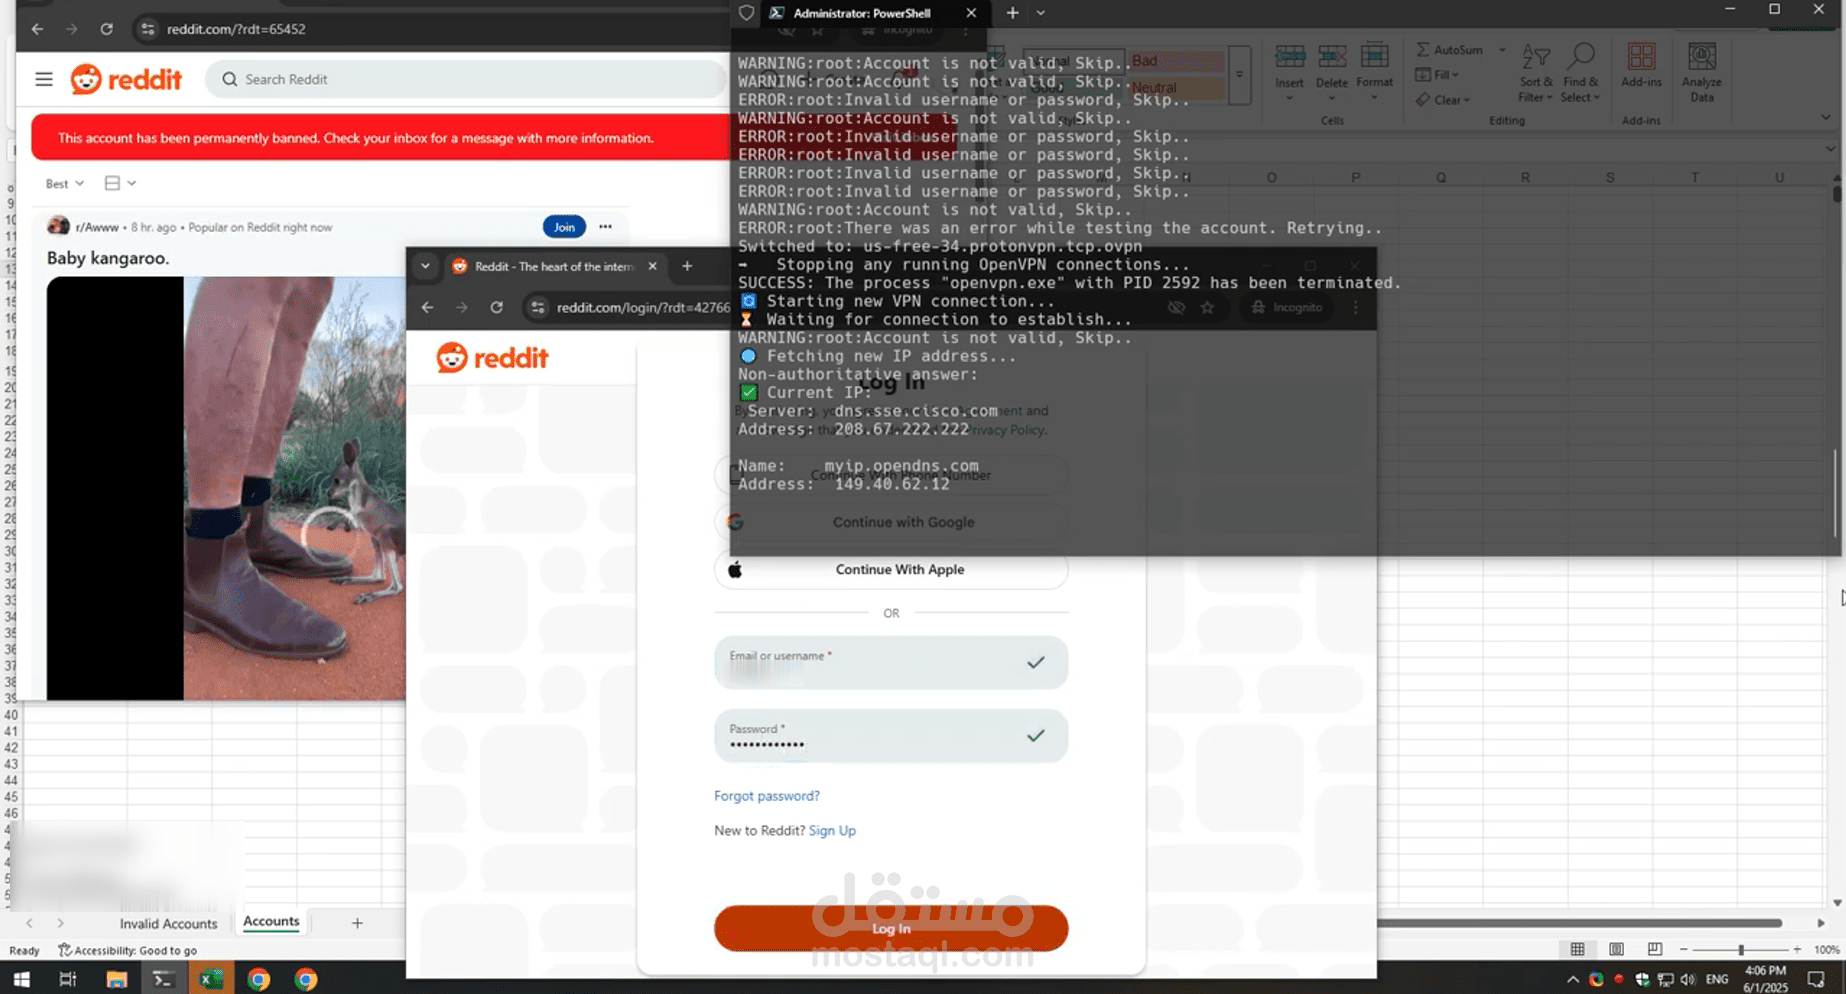Show hidden system tray icons
This screenshot has height=994, width=1846.
[x=1573, y=979]
